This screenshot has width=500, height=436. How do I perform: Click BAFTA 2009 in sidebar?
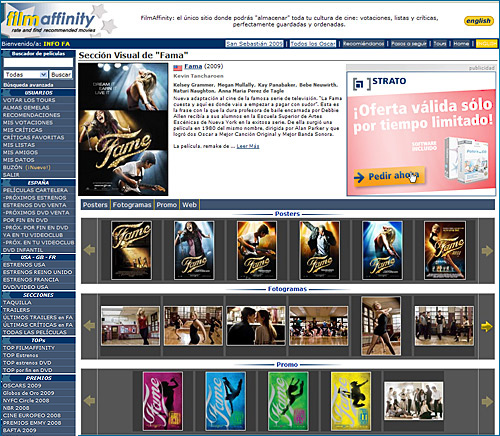[21, 430]
